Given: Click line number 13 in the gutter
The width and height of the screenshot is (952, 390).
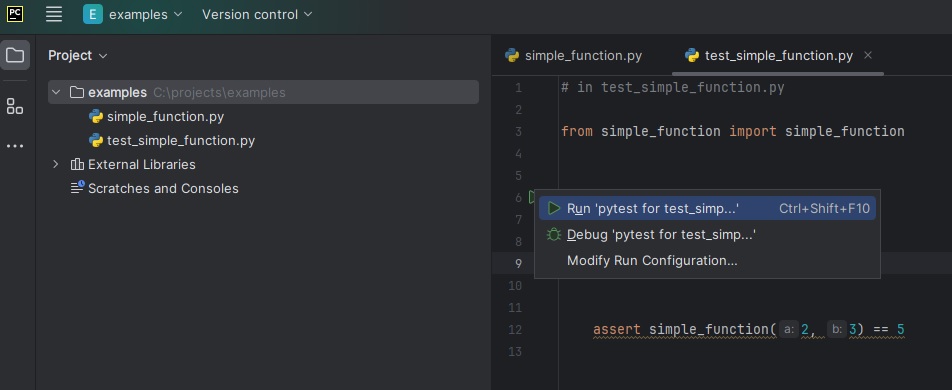Looking at the screenshot, I should pos(515,352).
